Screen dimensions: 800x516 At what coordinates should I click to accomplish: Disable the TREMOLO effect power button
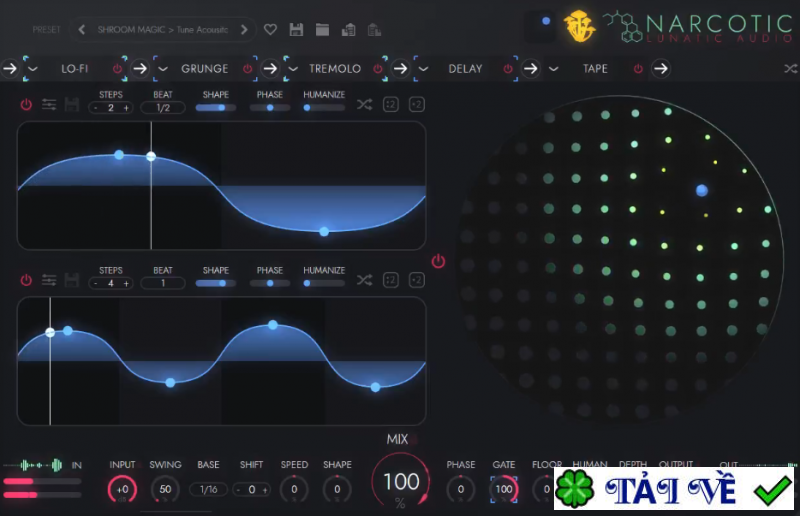pos(378,68)
